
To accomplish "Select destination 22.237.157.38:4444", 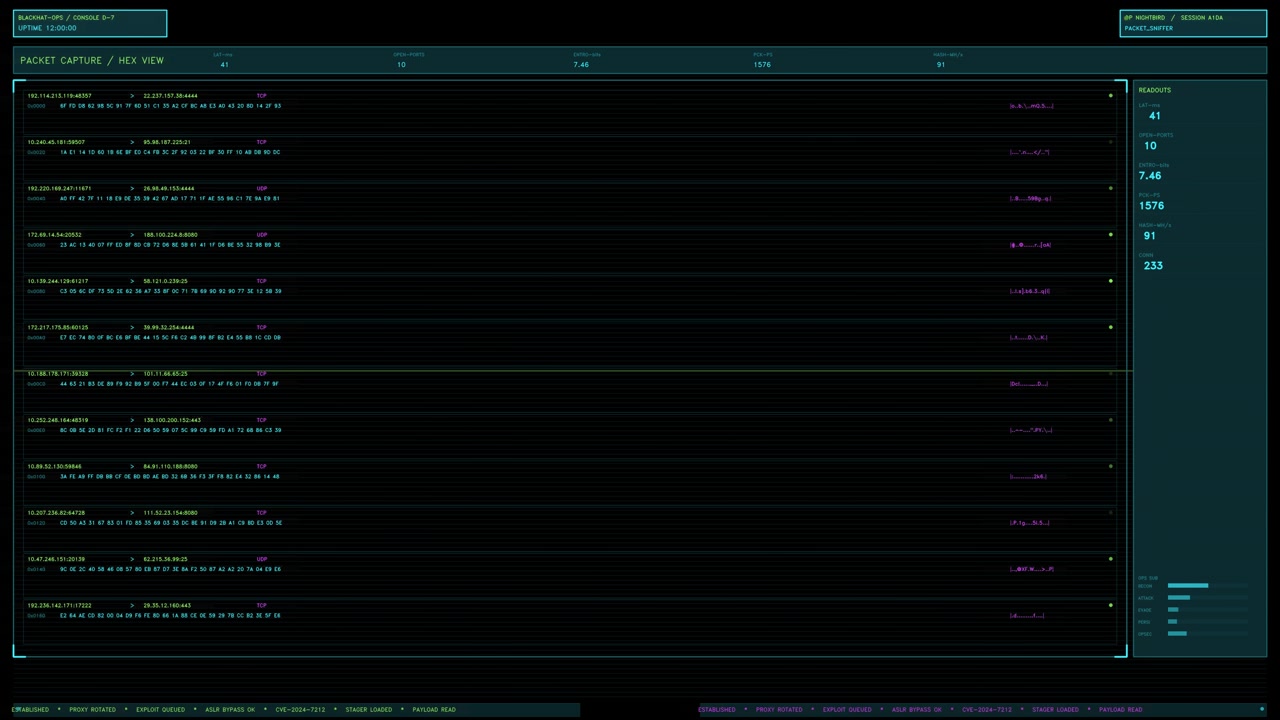I will [x=170, y=96].
